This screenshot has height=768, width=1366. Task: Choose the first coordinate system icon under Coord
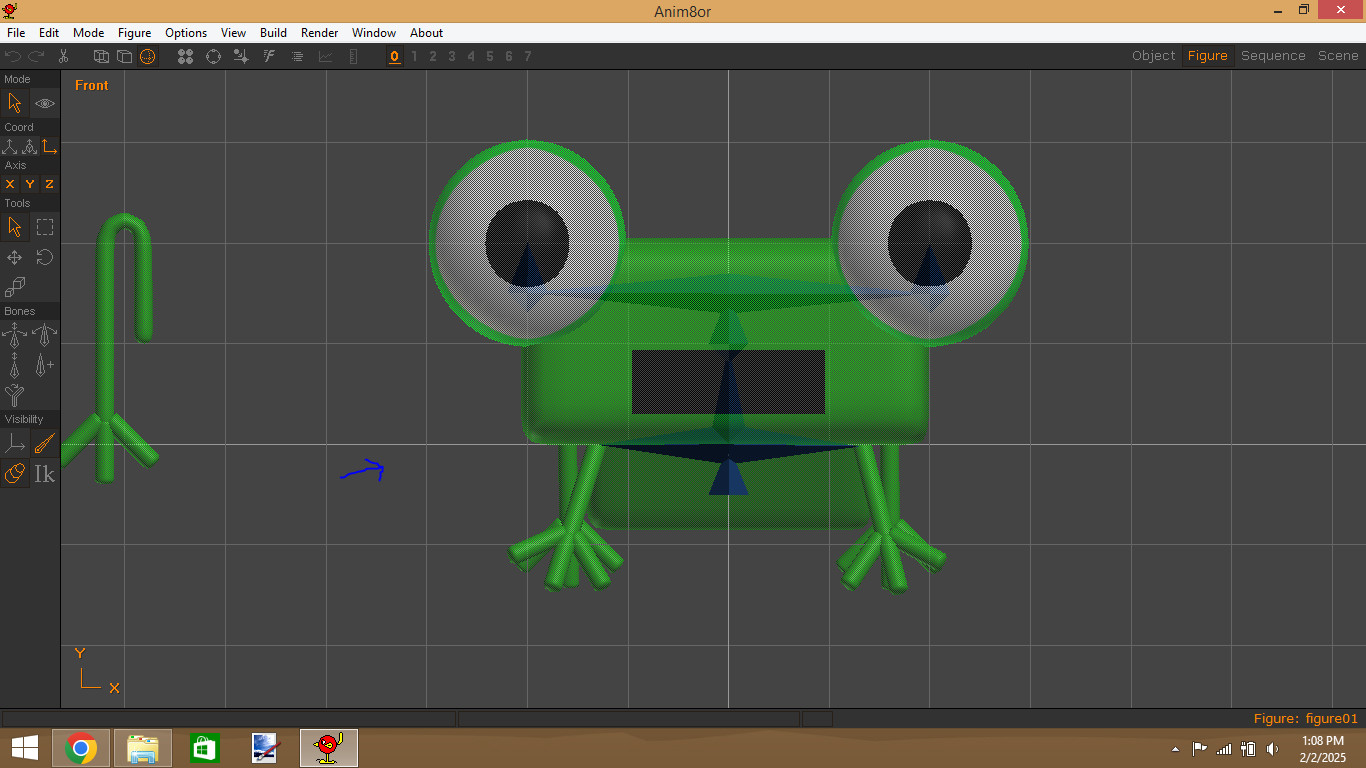point(10,147)
